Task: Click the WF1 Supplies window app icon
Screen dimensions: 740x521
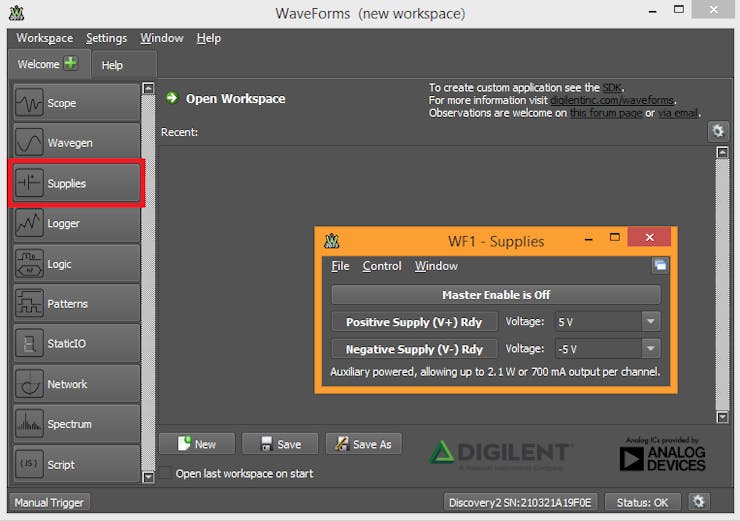Action: pyautogui.click(x=332, y=241)
